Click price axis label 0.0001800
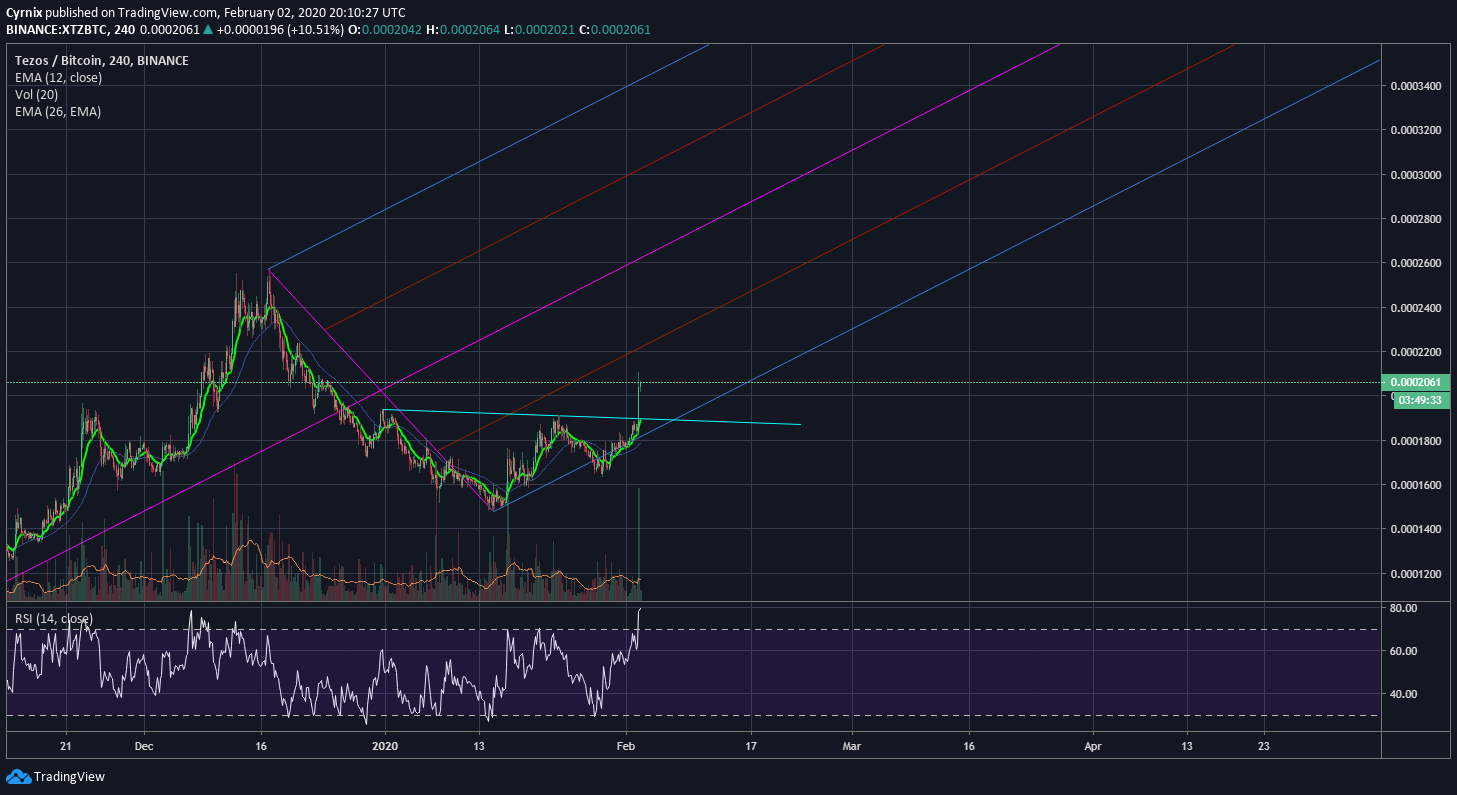 pos(1415,441)
